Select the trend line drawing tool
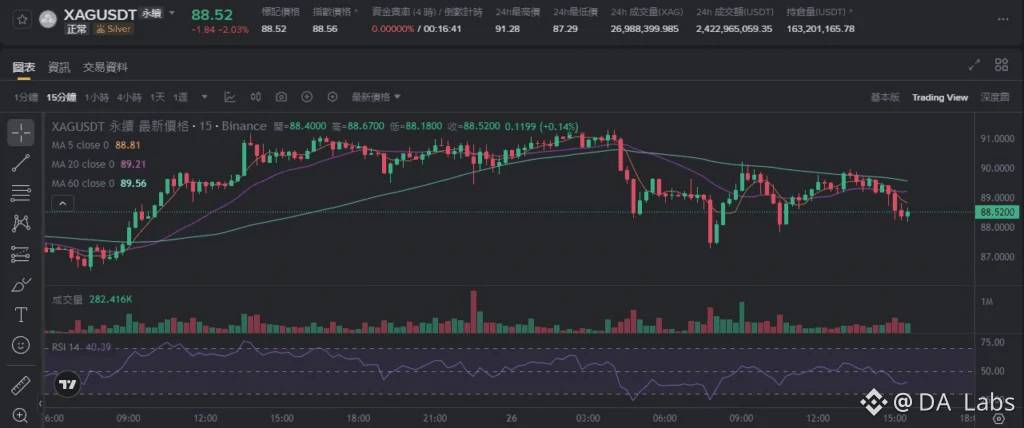1024x428 pixels. click(21, 163)
